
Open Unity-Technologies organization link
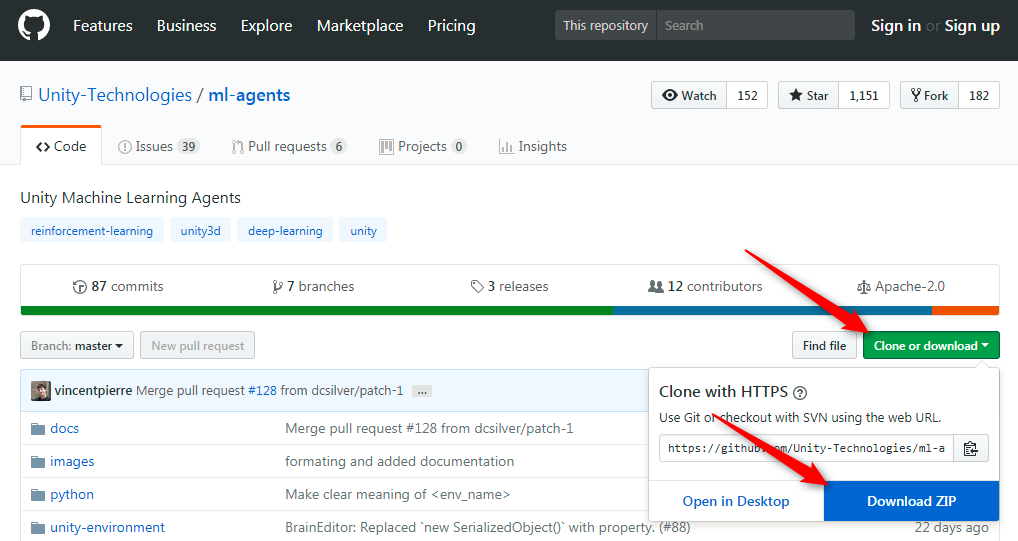pos(115,95)
